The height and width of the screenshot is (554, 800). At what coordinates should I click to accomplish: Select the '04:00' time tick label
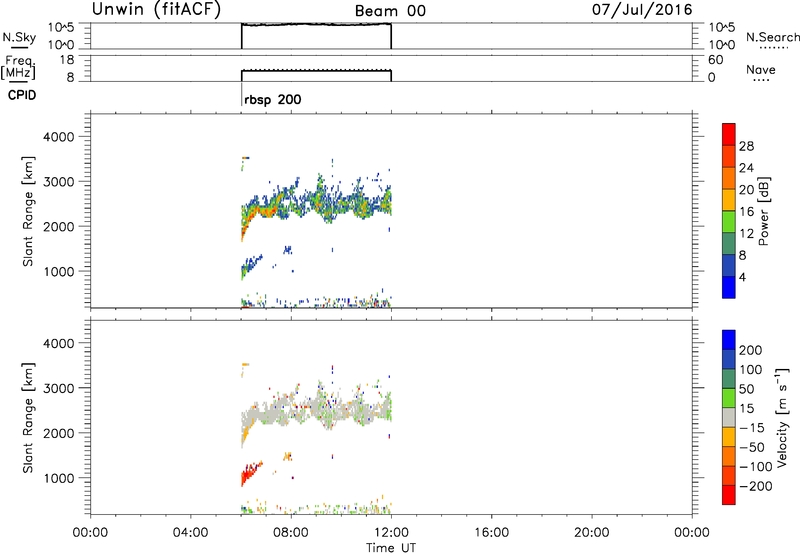click(x=190, y=533)
